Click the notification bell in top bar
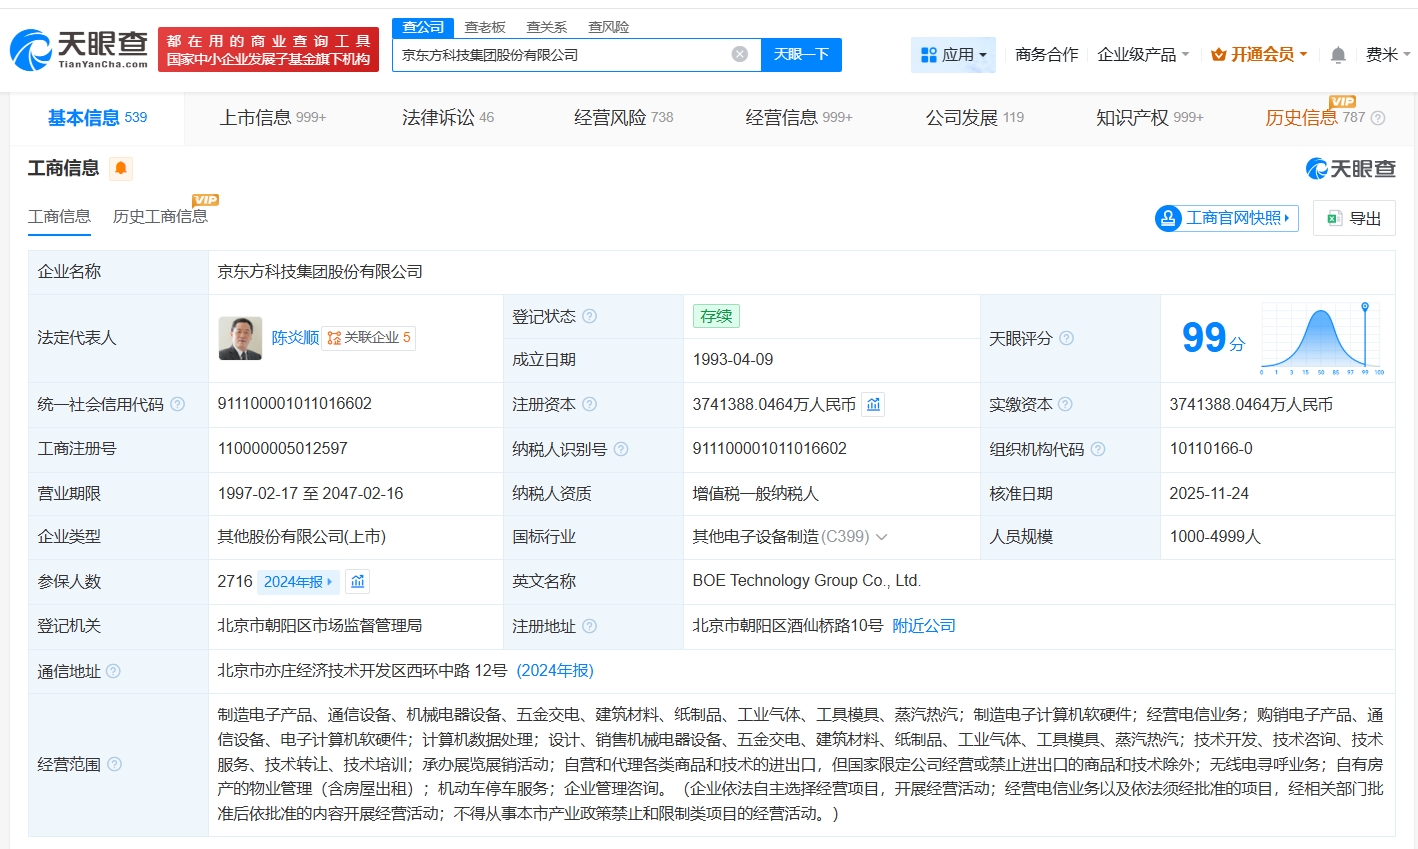The width and height of the screenshot is (1418, 849). [x=1338, y=55]
